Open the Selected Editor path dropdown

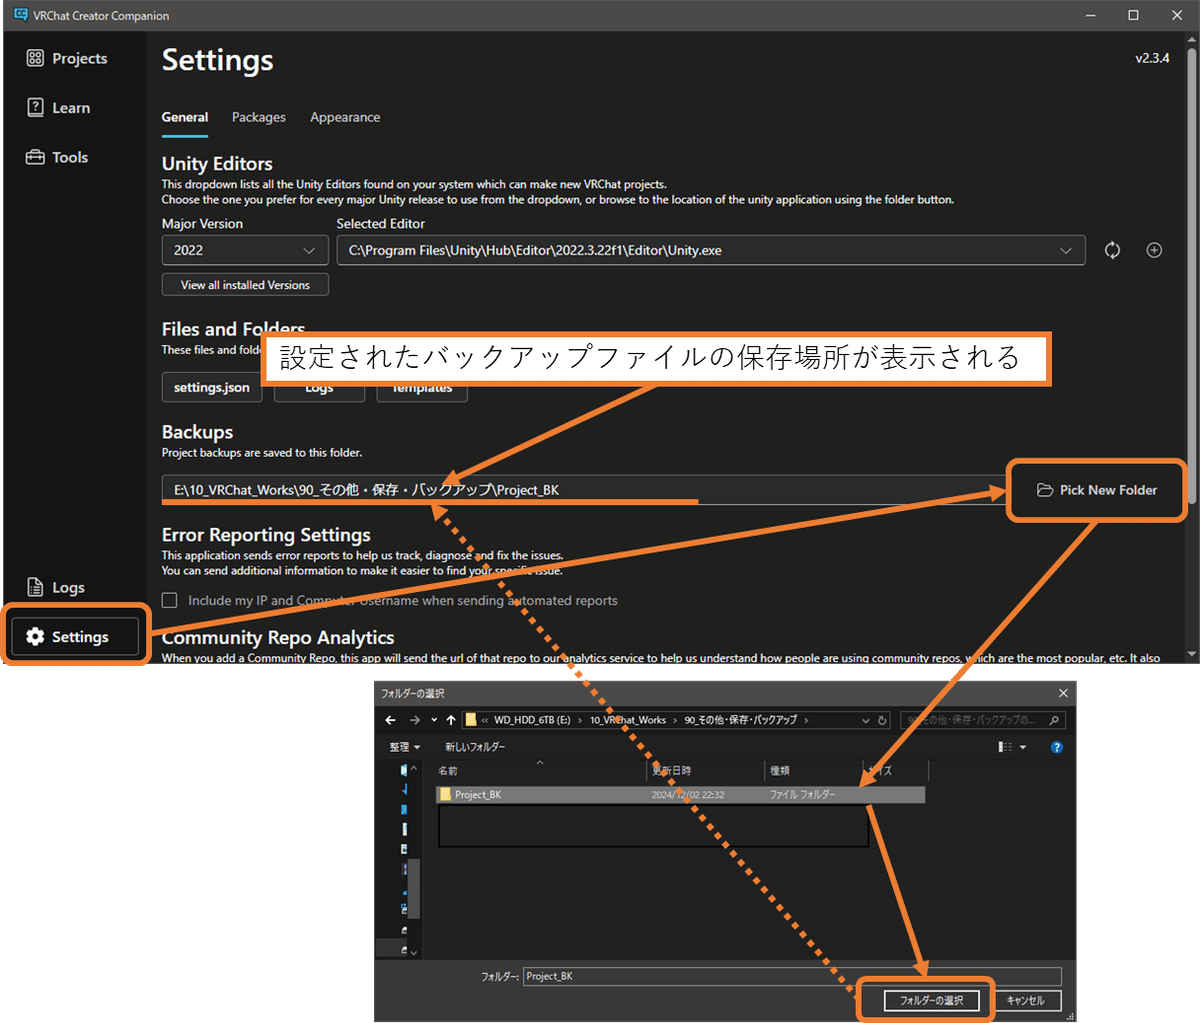711,250
